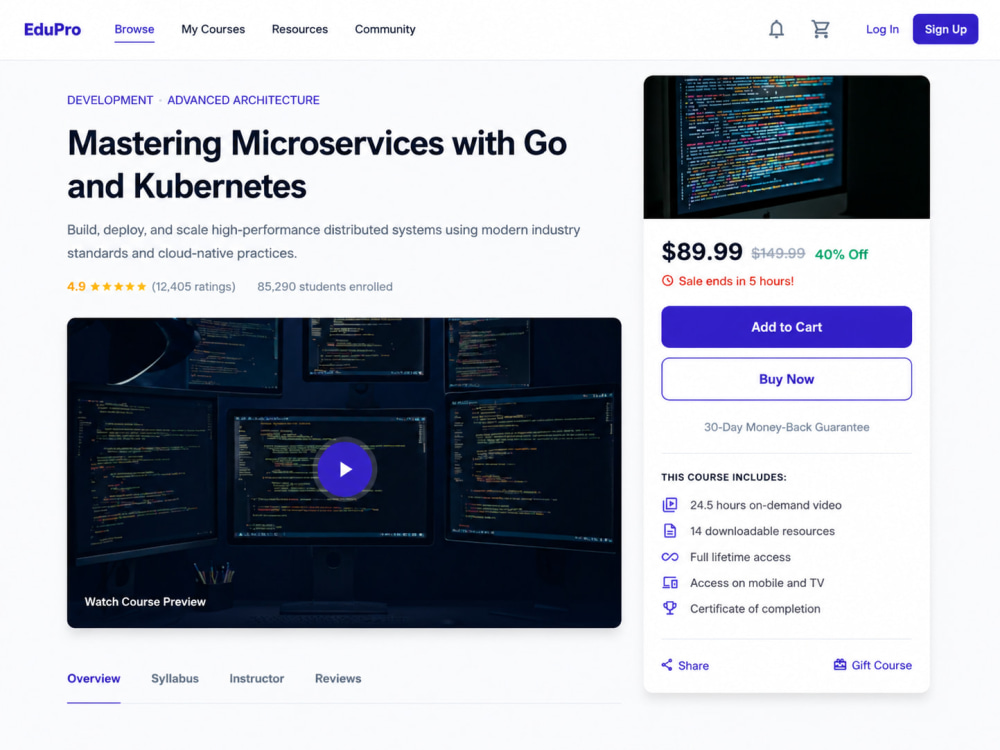Open the Resources menu item
This screenshot has width=1000, height=750.
(x=300, y=29)
